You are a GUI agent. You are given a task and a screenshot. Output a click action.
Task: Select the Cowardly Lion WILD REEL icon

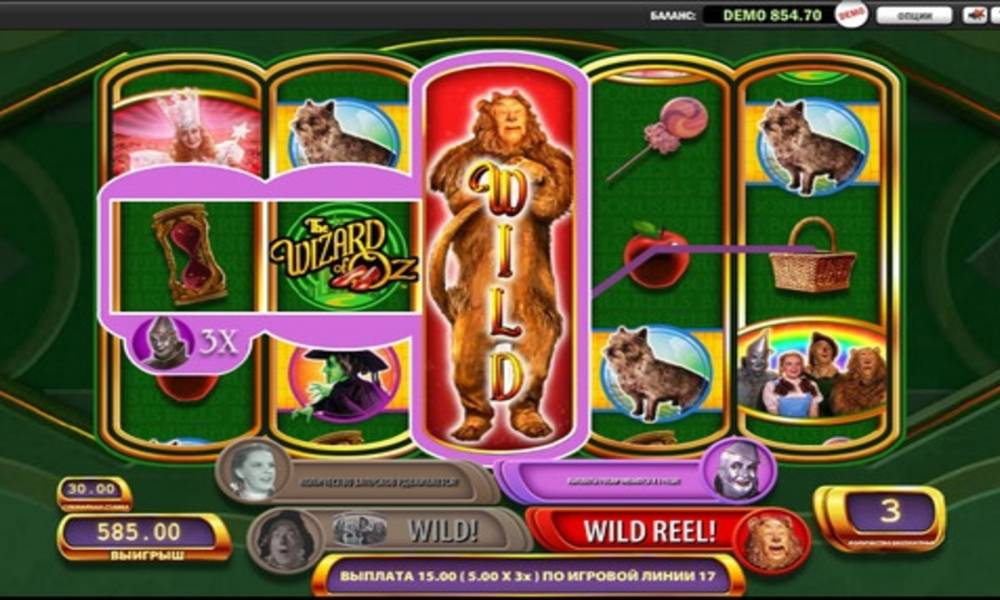click(x=770, y=541)
